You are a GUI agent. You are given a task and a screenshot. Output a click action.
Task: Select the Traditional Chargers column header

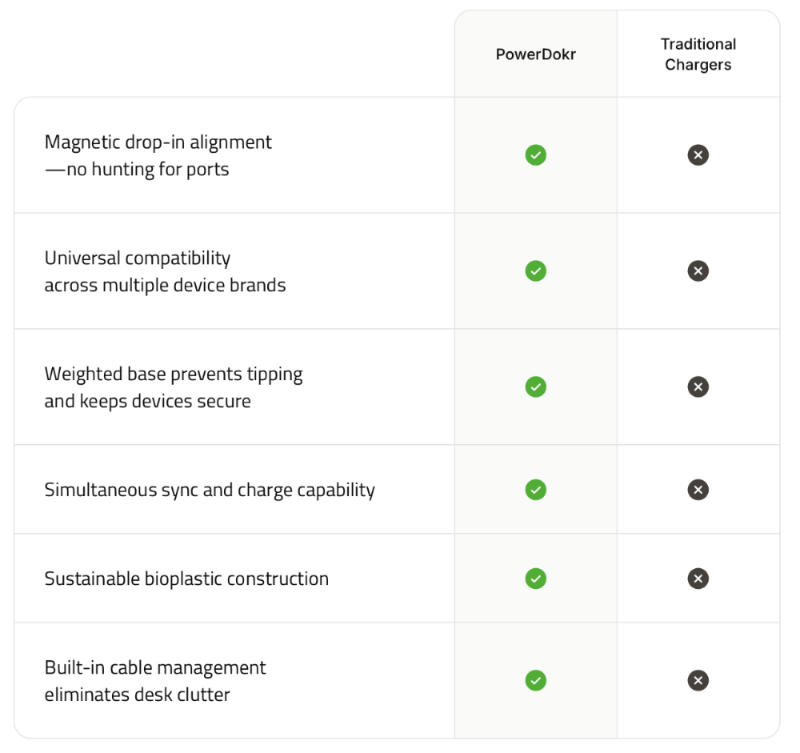click(x=698, y=54)
